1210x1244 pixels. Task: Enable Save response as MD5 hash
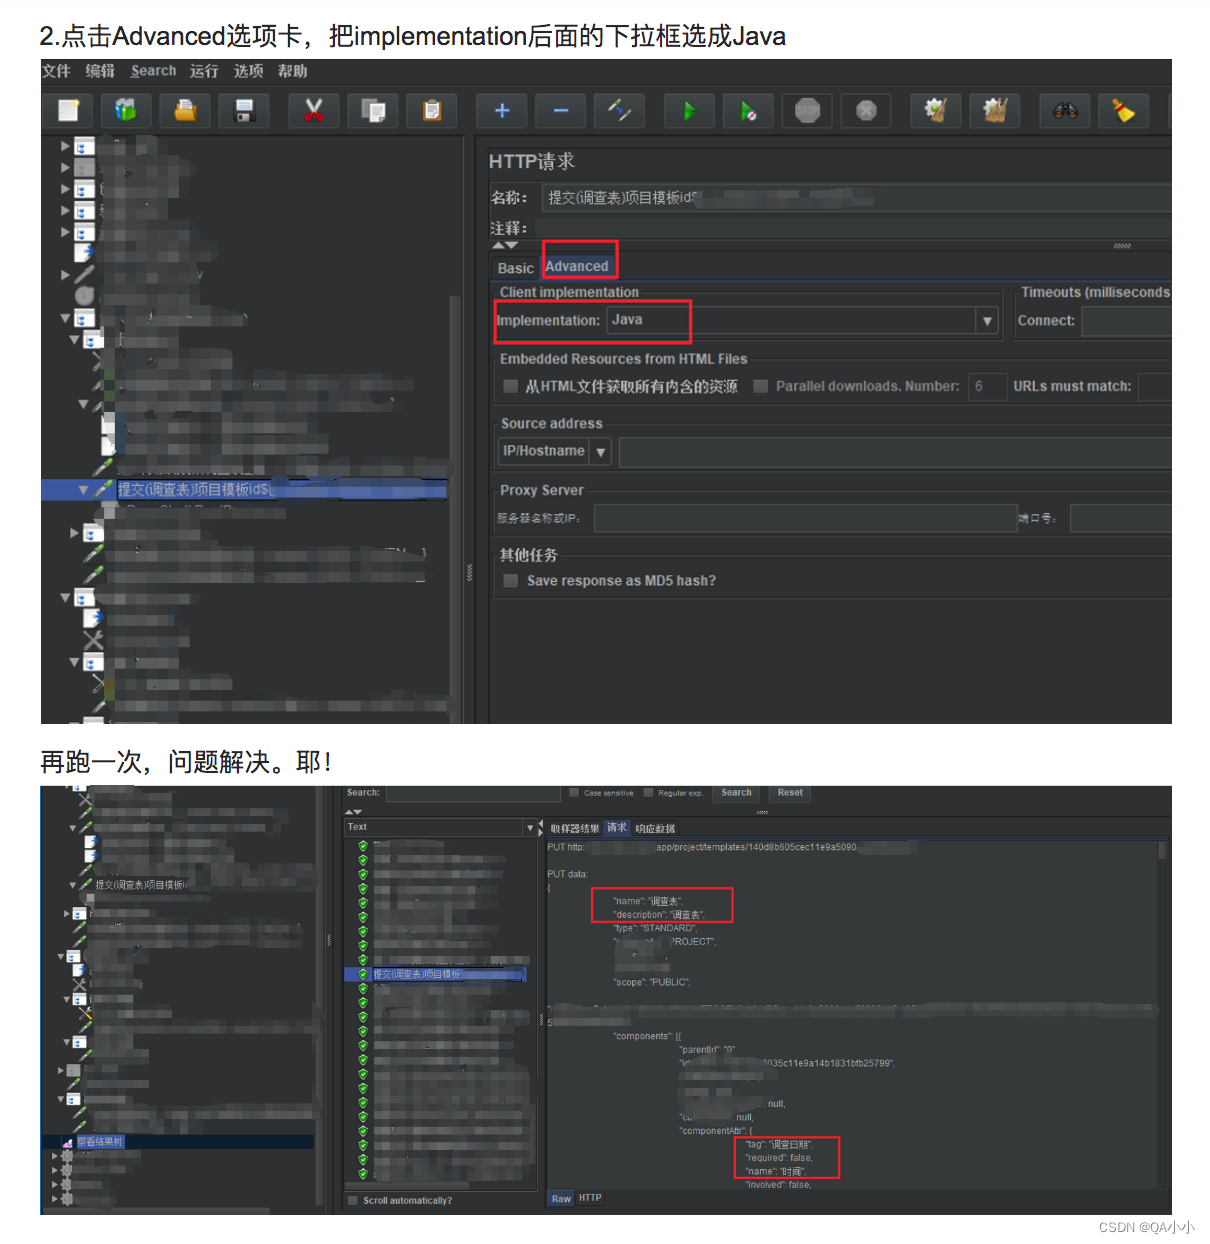tap(511, 581)
